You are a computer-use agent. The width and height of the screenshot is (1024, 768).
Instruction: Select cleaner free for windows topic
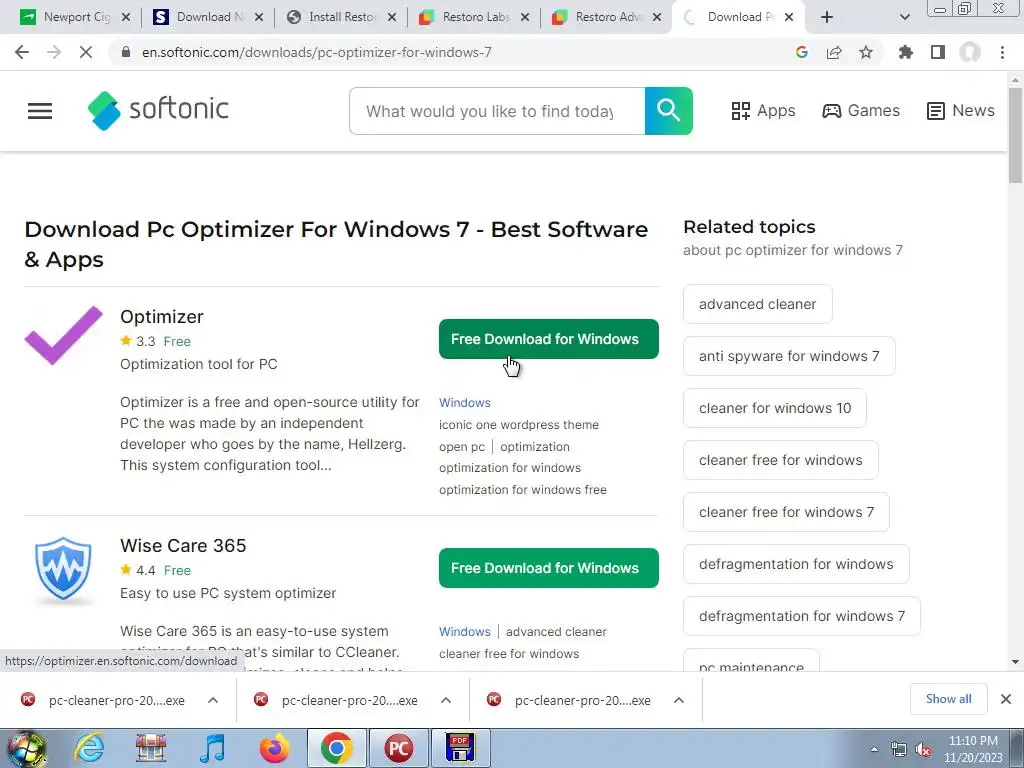(780, 460)
